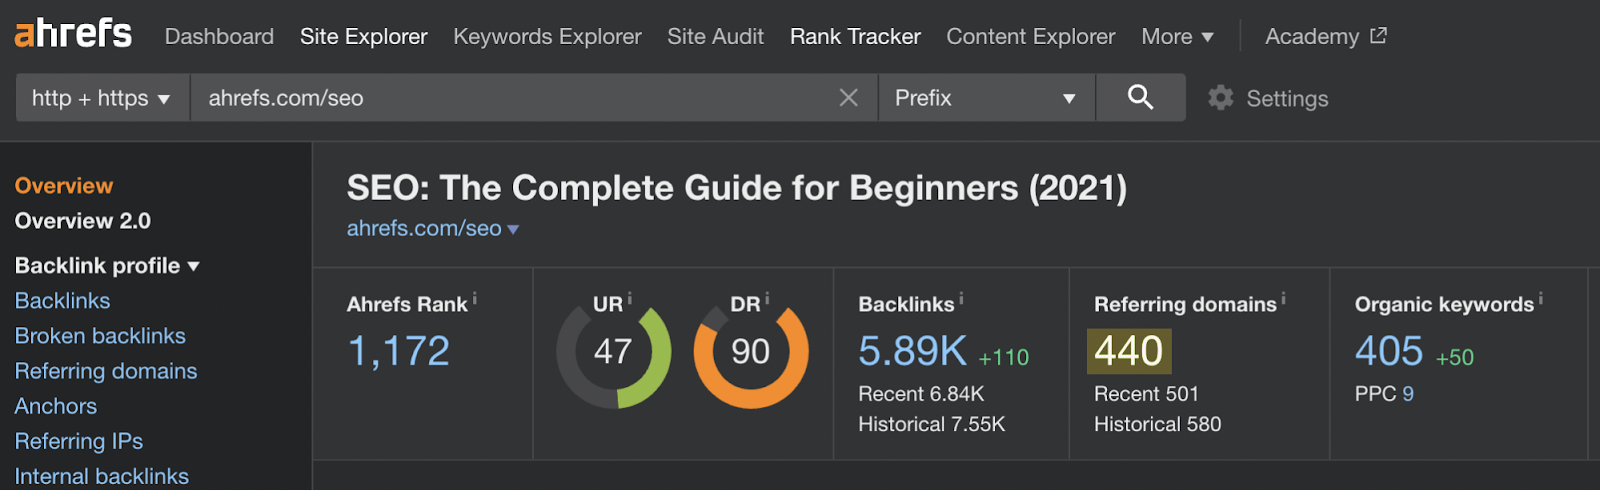
Task: Click inside the URL input field
Action: click(510, 98)
